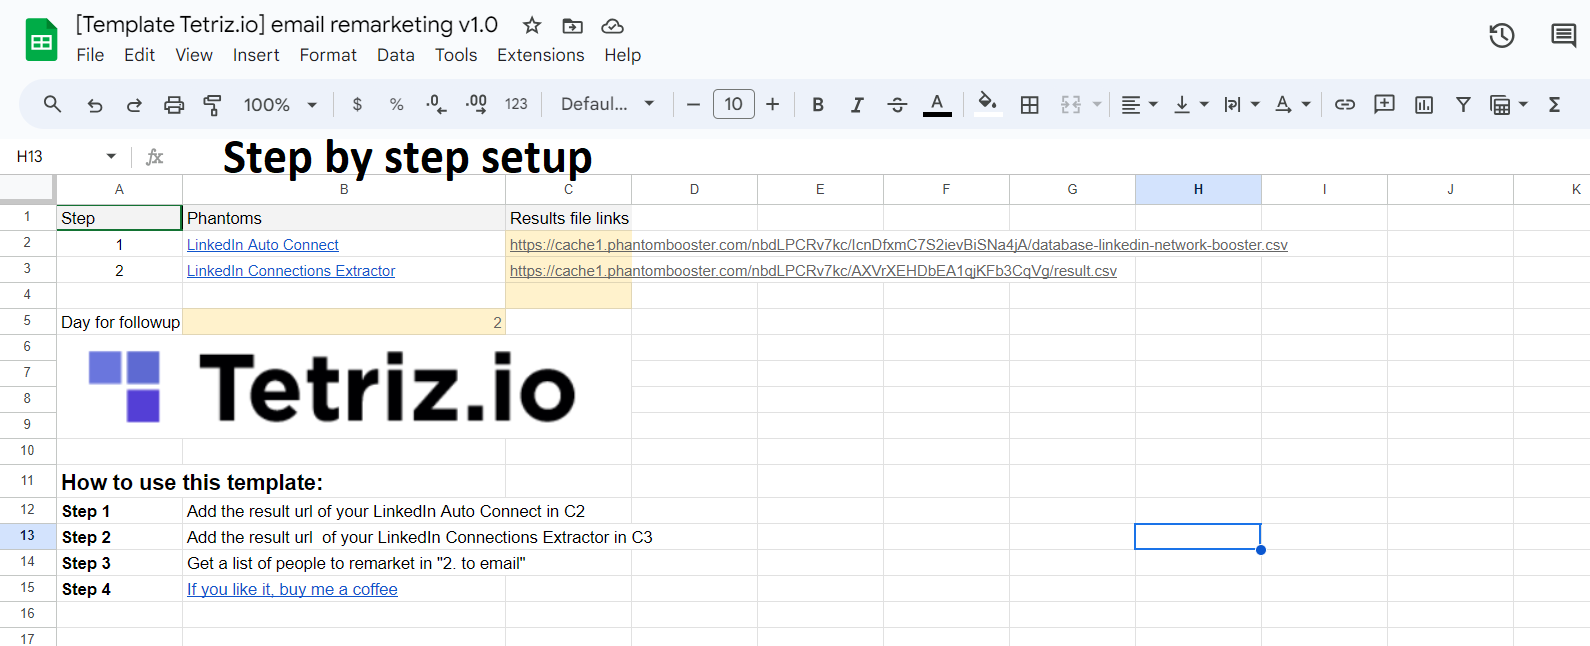Viewport: 1590px width, 646px height.
Task: Open Tools menu
Action: (456, 55)
